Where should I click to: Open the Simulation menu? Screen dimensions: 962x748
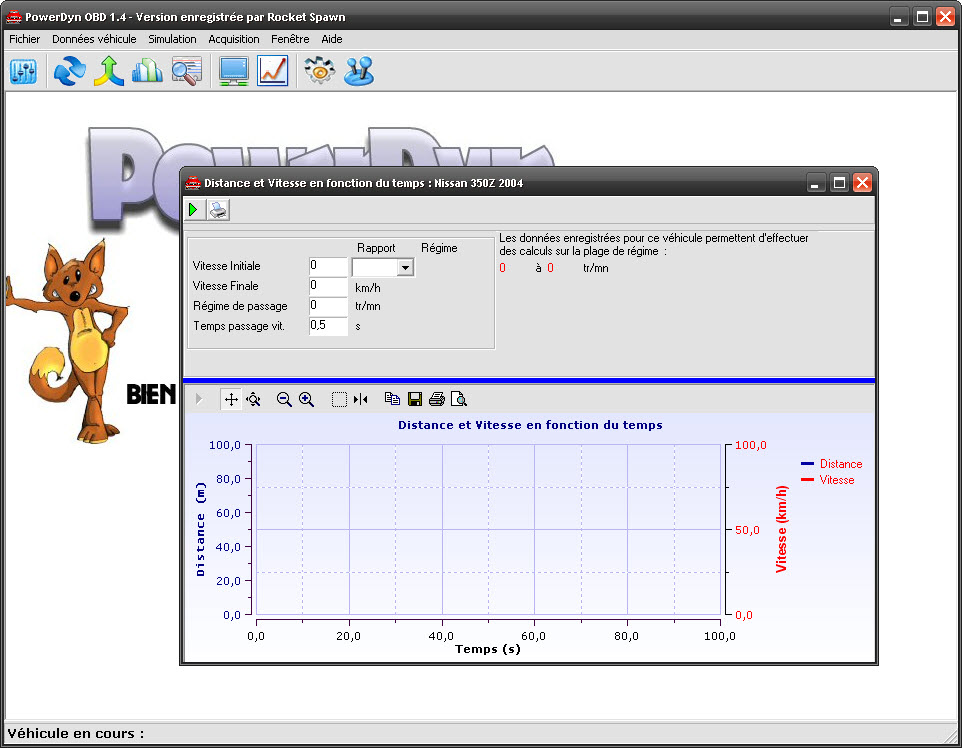[x=172, y=39]
